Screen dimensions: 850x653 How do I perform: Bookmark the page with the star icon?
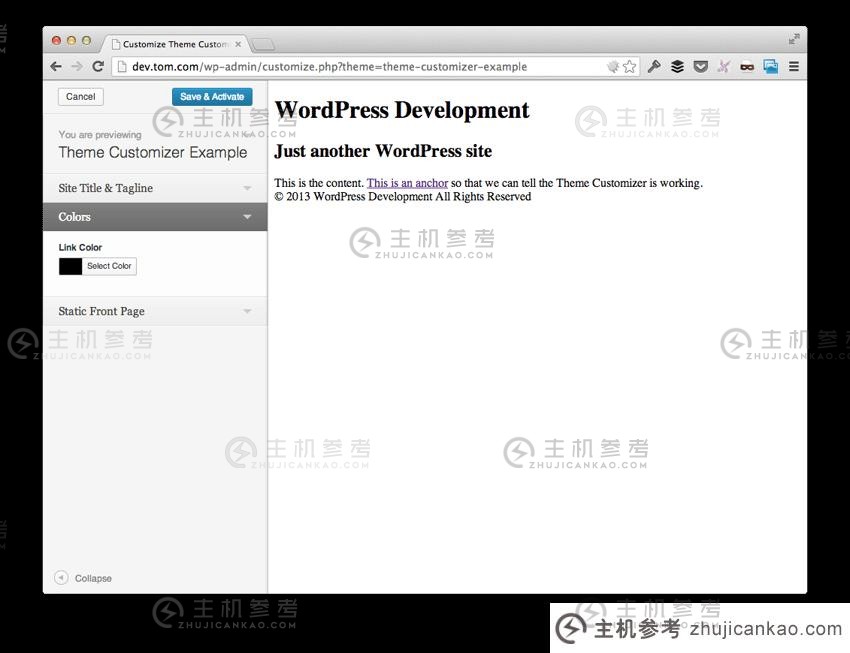tap(629, 67)
